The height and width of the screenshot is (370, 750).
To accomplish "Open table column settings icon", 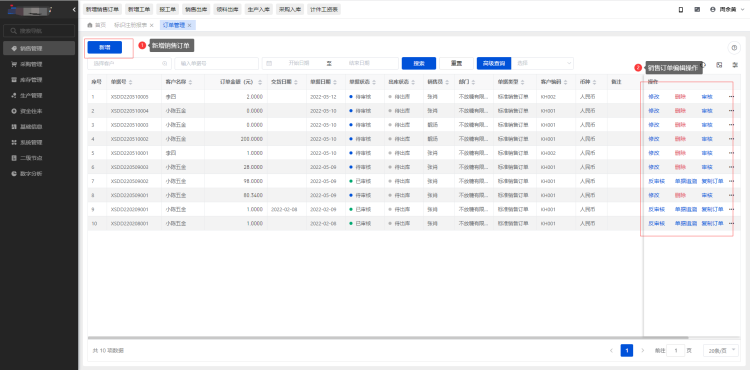I will 735,65.
